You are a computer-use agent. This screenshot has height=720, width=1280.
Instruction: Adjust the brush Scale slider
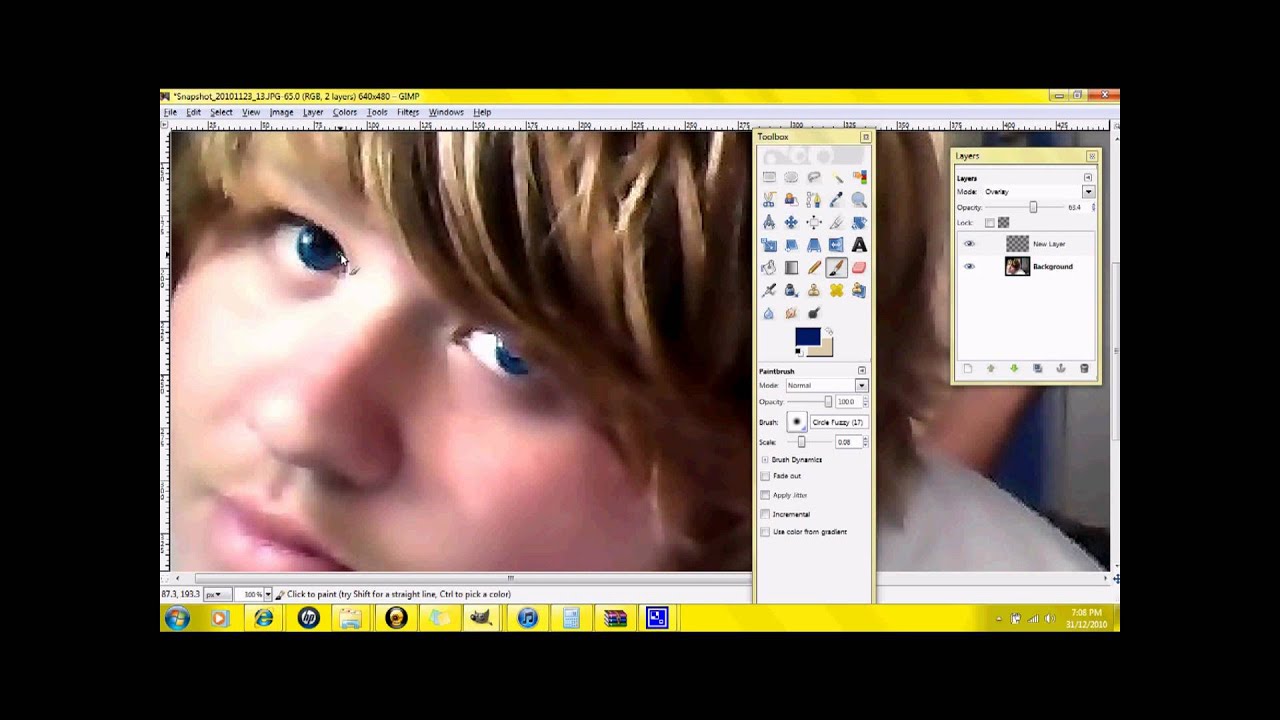pos(809,442)
